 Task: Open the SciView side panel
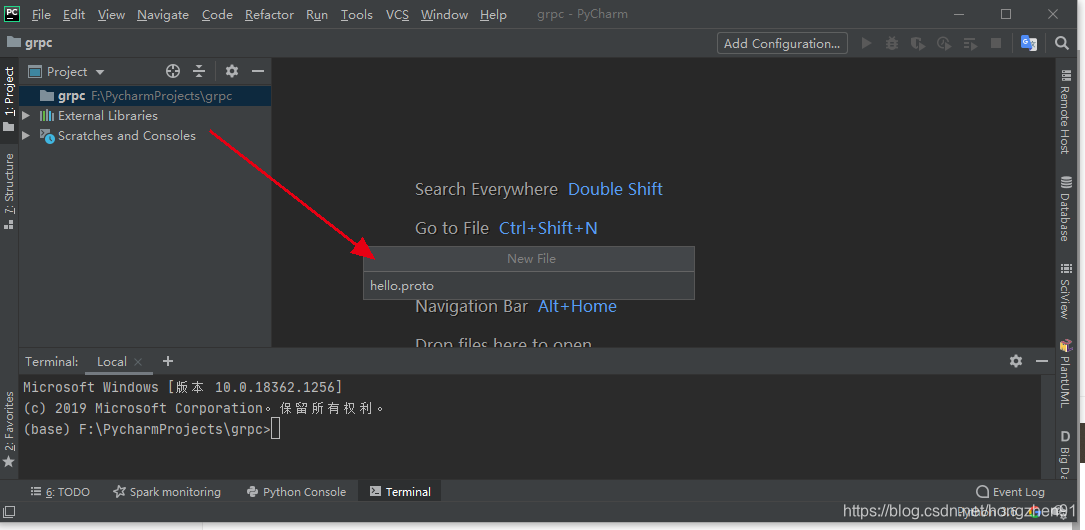[x=1066, y=291]
